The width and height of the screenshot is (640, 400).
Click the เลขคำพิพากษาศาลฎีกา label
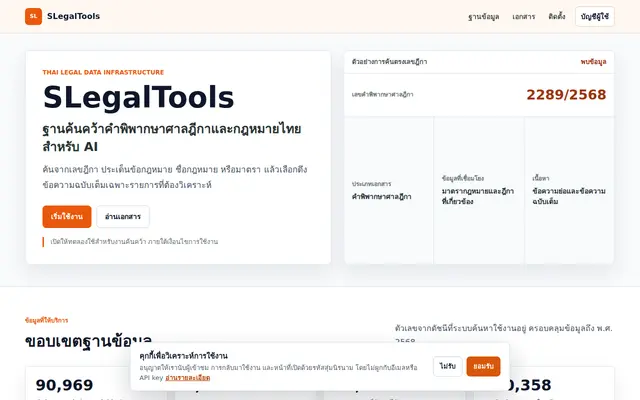pos(382,94)
